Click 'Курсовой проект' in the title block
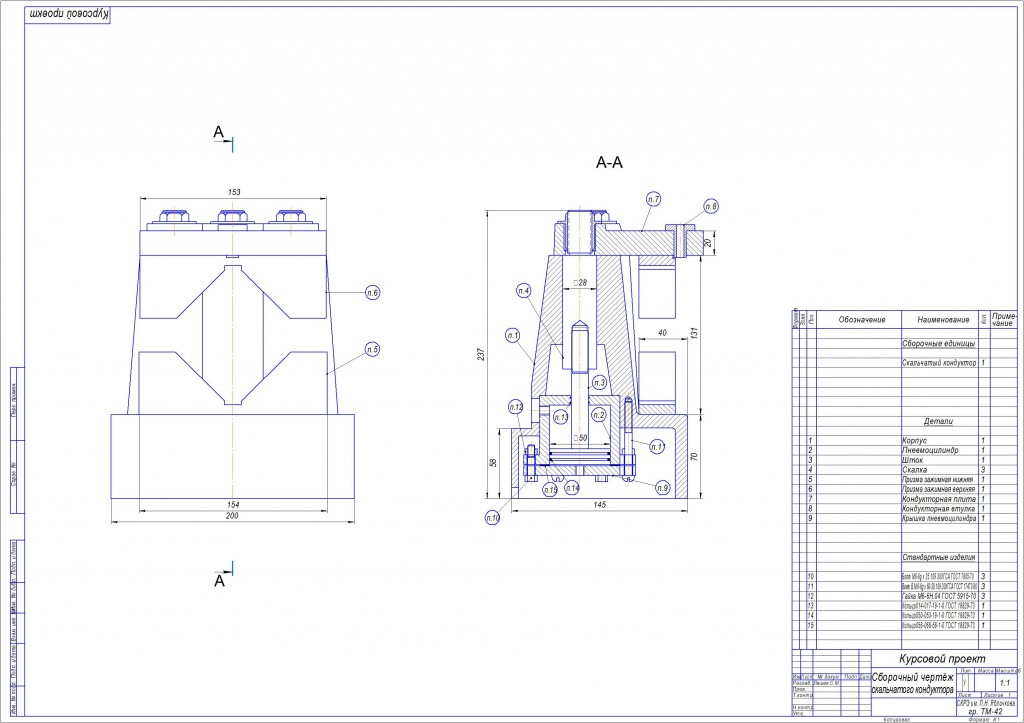This screenshot has height=723, width=1024. [x=942, y=659]
